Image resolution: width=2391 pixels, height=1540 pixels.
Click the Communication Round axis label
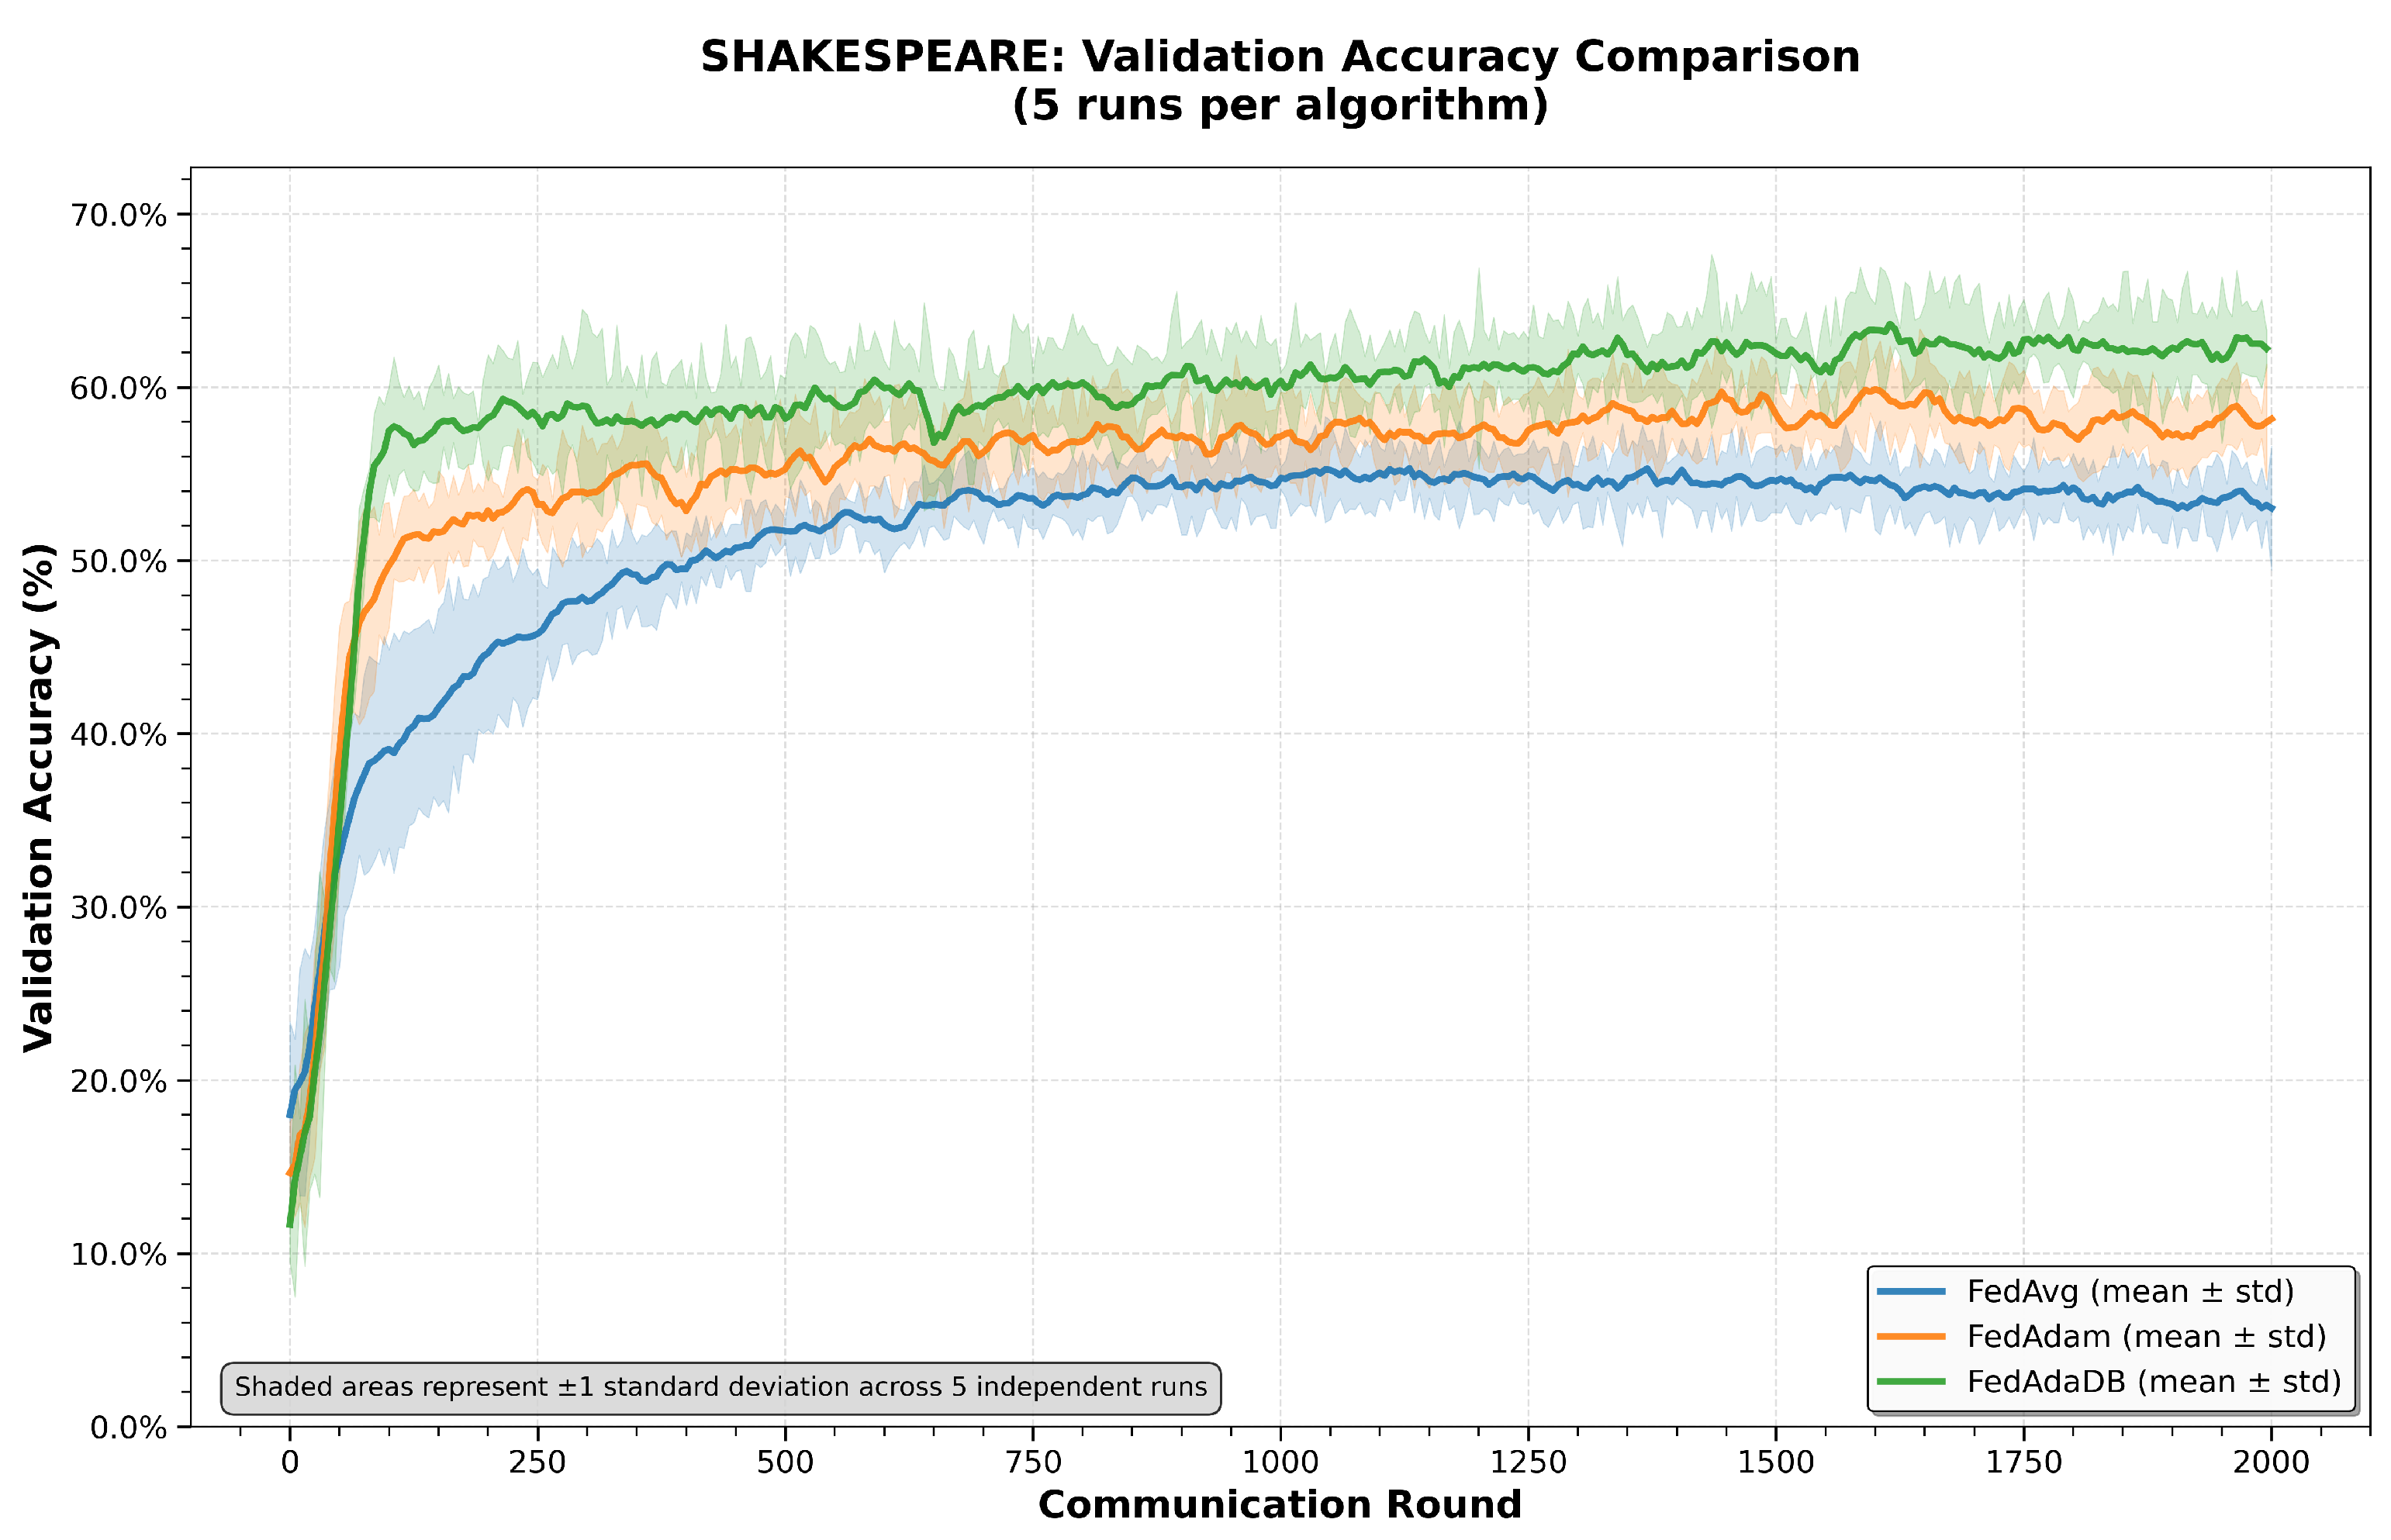pyautogui.click(x=1279, y=1505)
